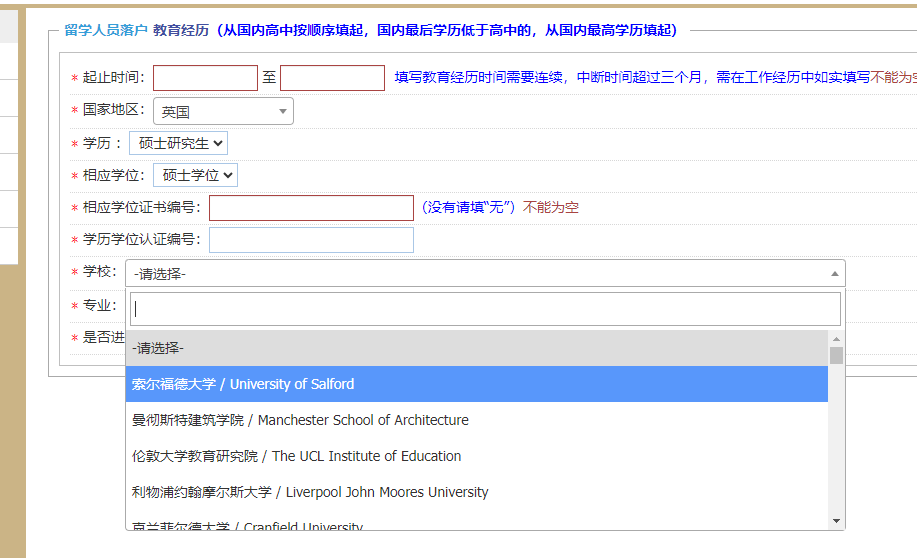Pick 伦敦大学教育研究院 / The UCL Institute of Education

tap(476, 456)
